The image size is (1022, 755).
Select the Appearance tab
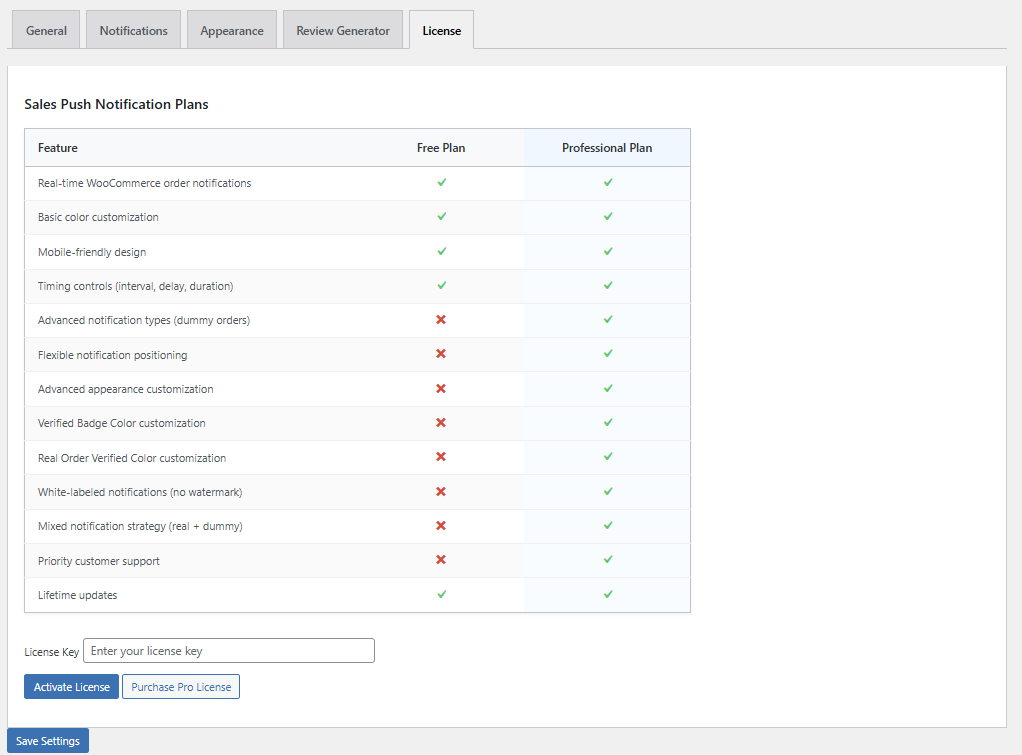[231, 30]
